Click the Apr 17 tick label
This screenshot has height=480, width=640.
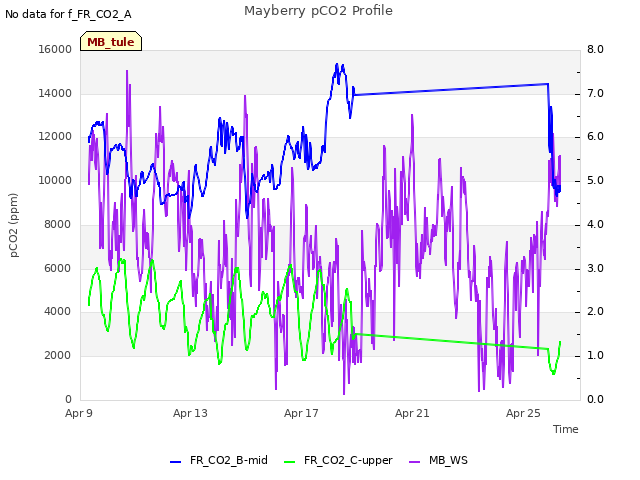click(301, 413)
